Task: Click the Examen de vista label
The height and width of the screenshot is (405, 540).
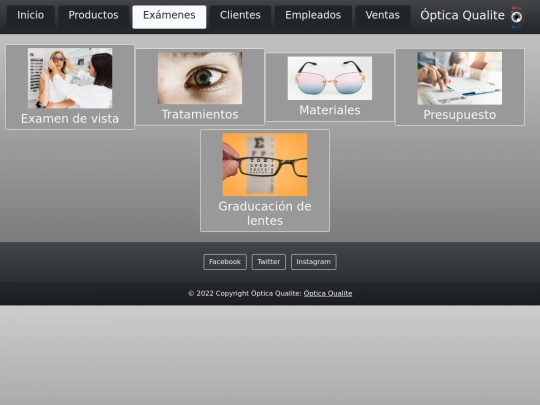Action: click(x=70, y=118)
